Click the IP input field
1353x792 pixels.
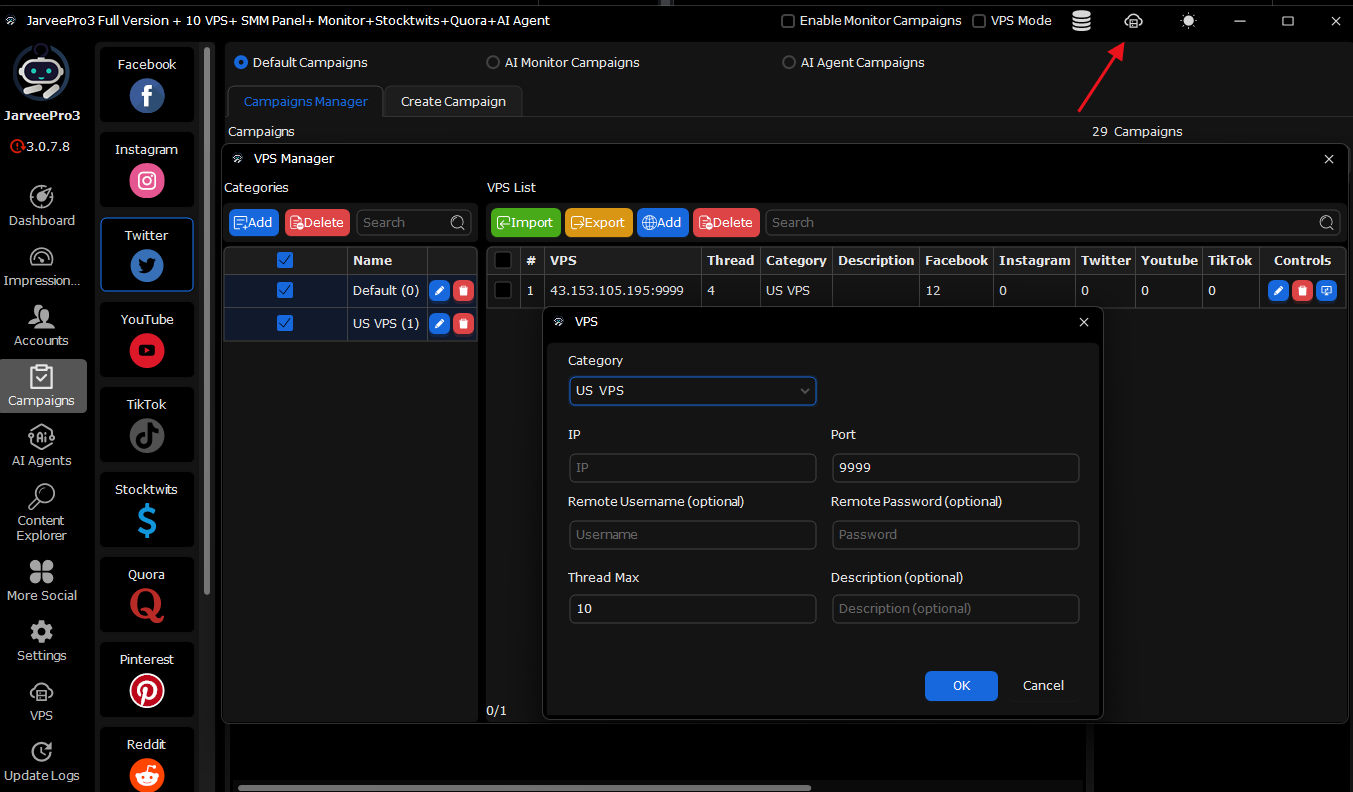point(693,468)
